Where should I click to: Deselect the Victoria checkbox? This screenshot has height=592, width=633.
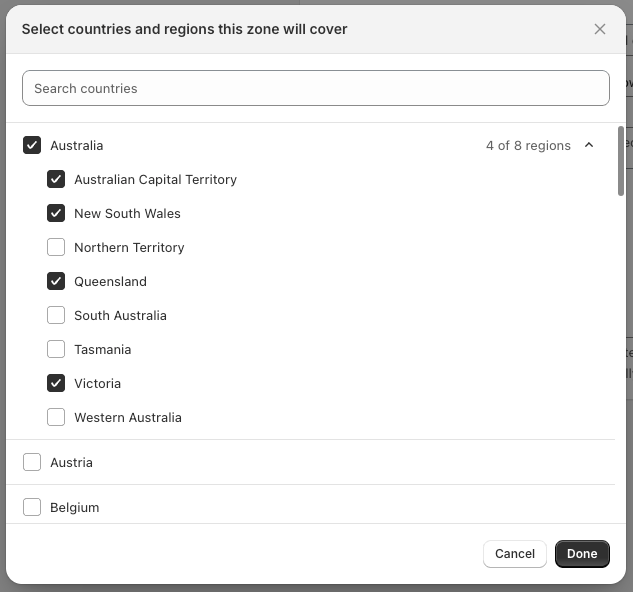click(56, 383)
